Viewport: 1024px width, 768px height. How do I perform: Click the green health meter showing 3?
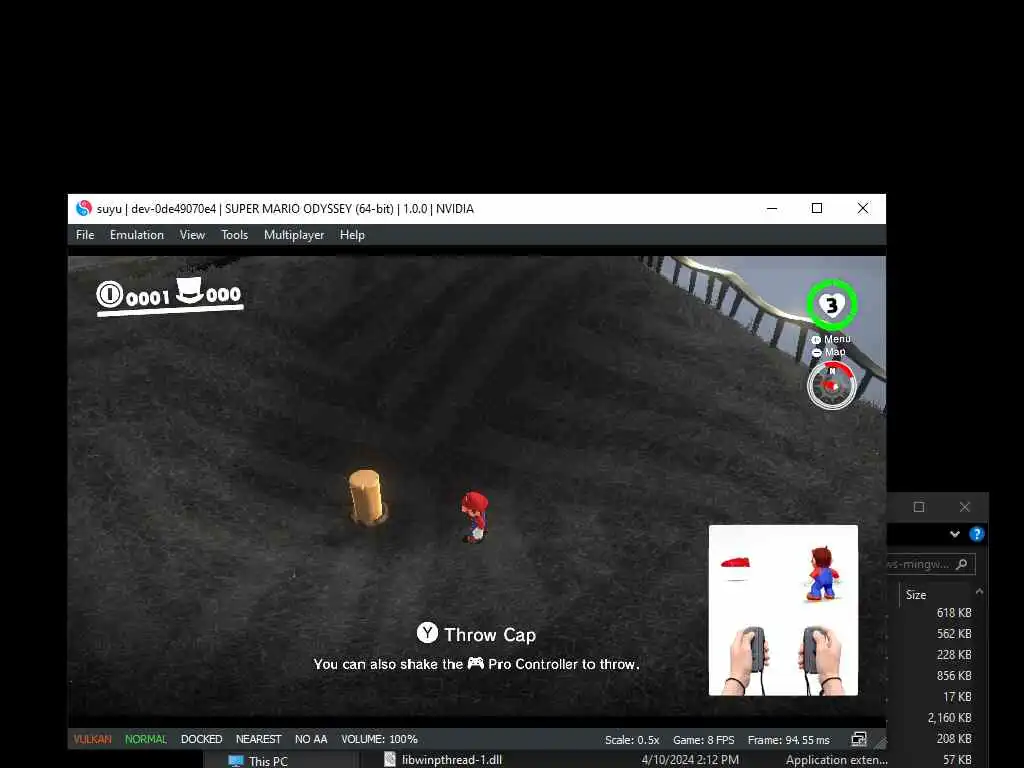click(x=831, y=305)
